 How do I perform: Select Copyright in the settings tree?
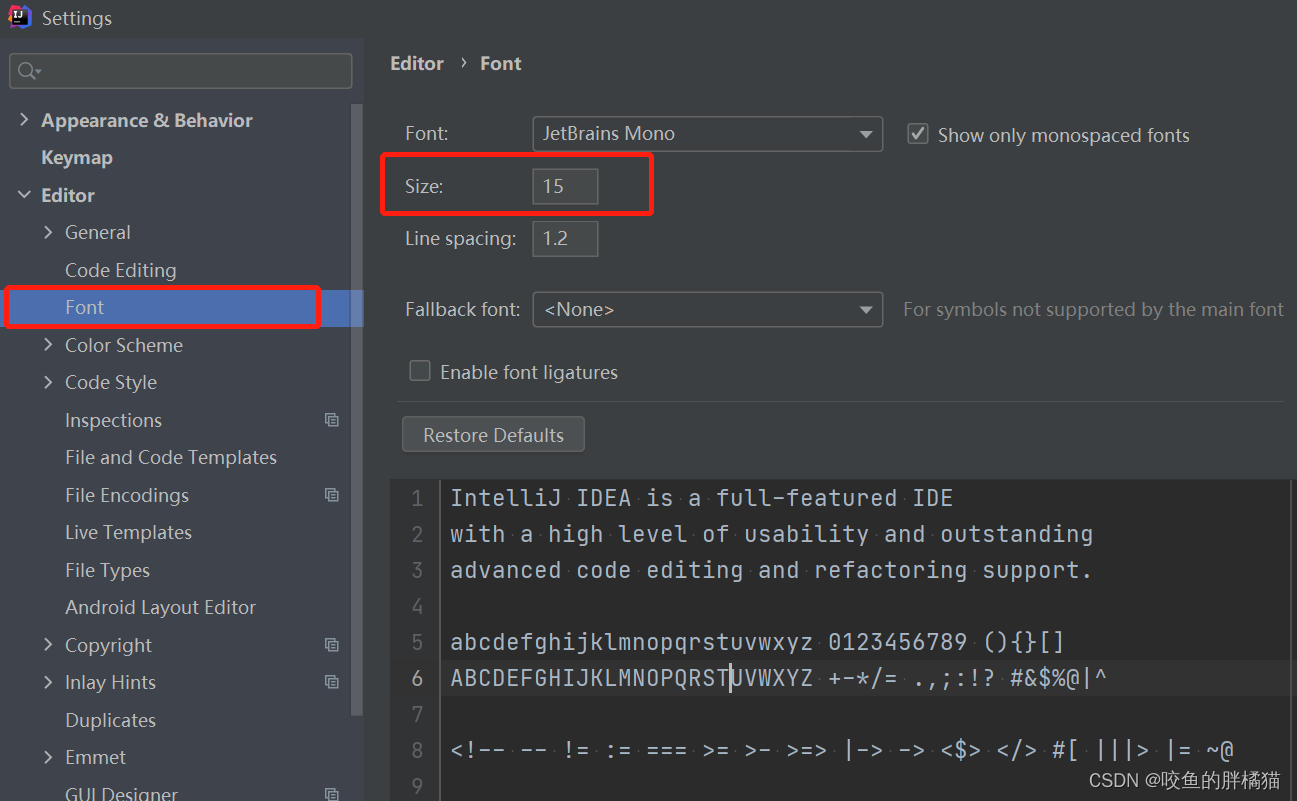point(108,645)
